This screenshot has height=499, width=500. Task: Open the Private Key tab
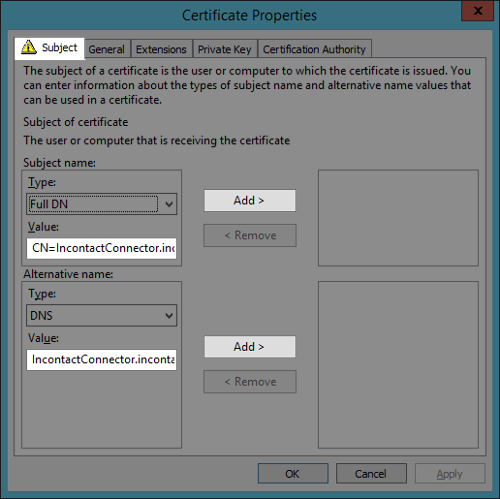tap(224, 49)
